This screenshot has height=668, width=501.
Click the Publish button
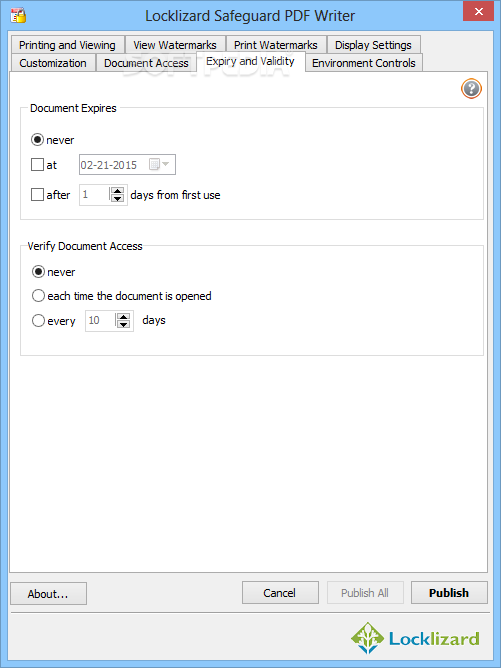coord(449,593)
